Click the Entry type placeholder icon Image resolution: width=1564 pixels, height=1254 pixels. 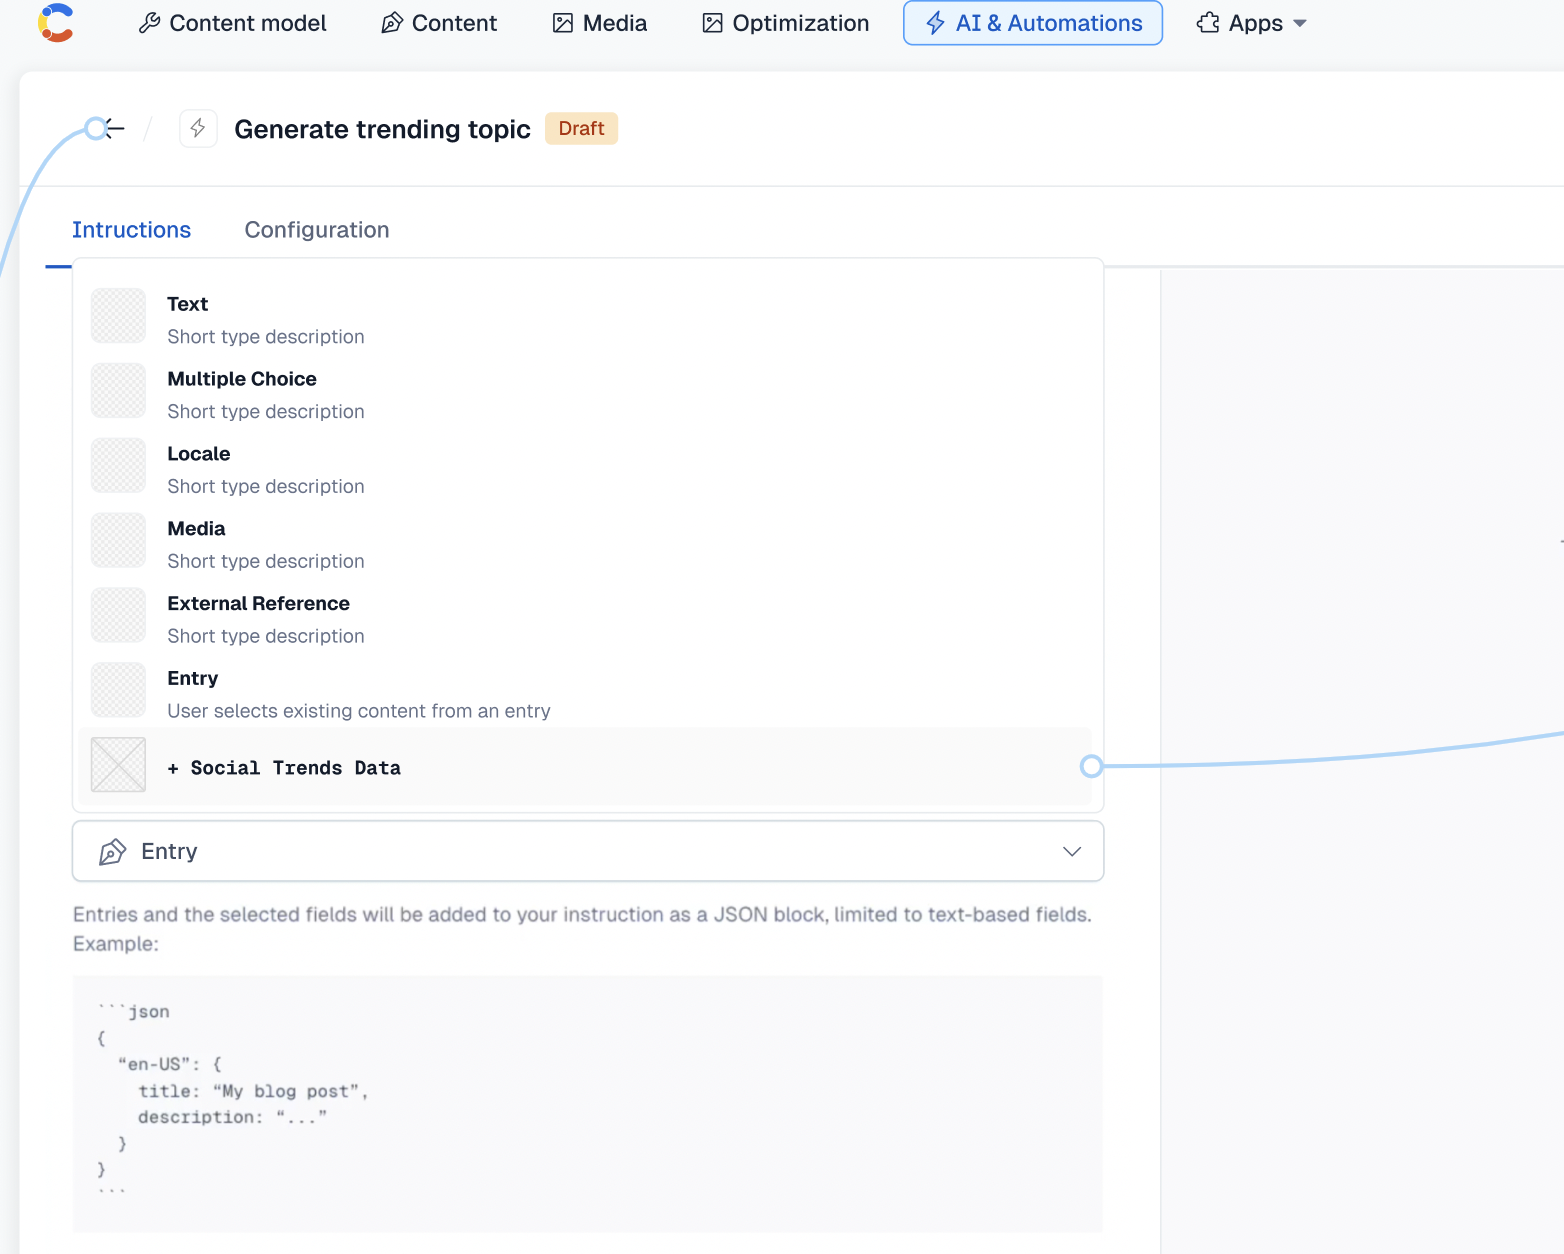[118, 691]
